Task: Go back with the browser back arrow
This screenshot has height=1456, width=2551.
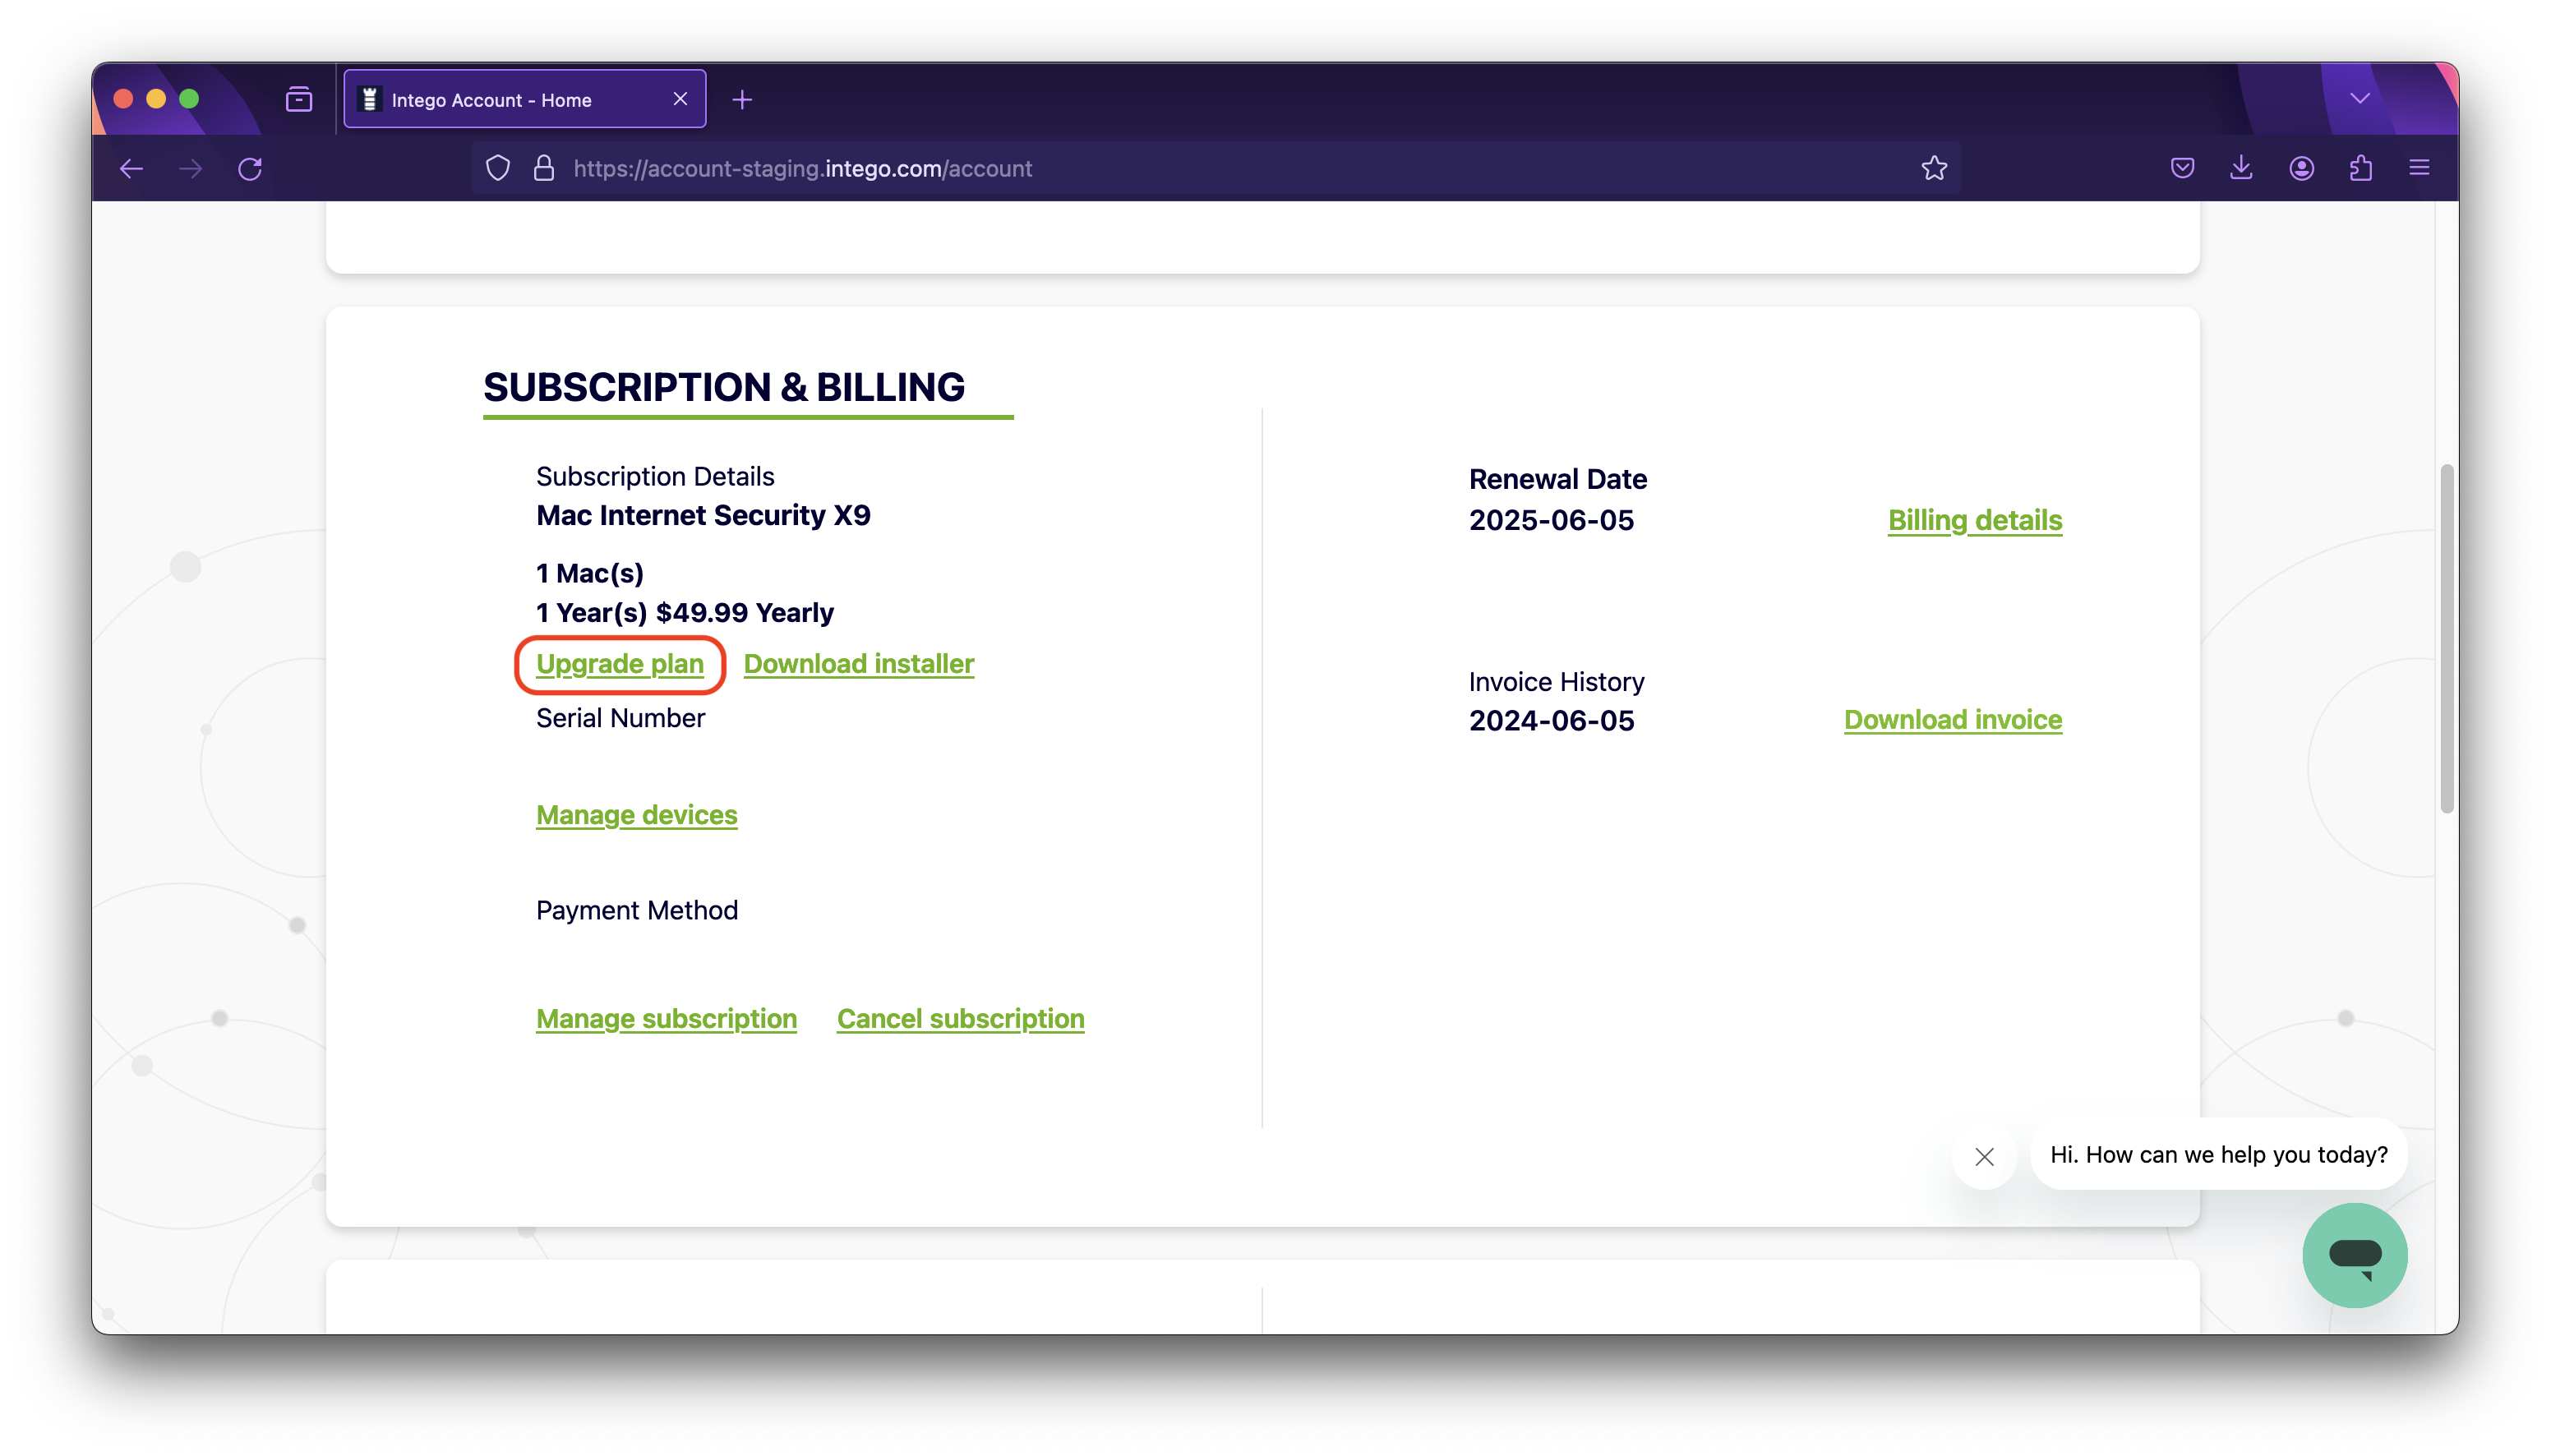Action: click(x=131, y=168)
